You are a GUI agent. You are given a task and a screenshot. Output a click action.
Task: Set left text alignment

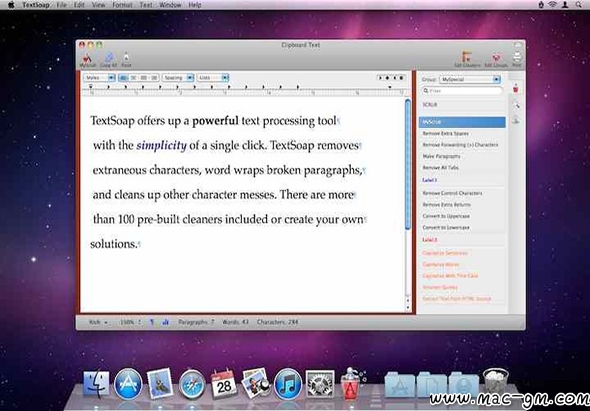click(x=123, y=78)
